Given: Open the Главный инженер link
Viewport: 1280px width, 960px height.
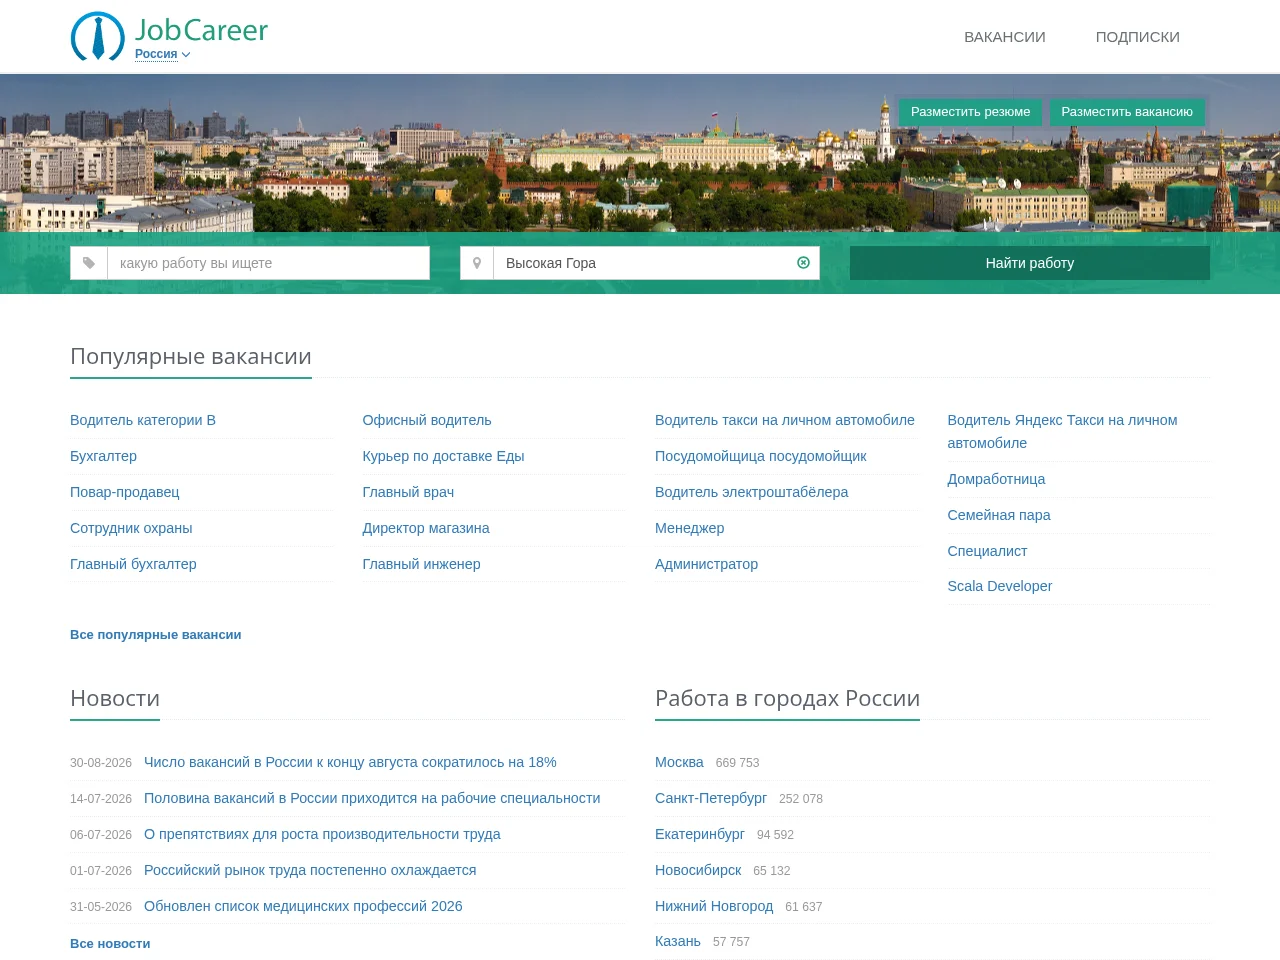Looking at the screenshot, I should point(421,564).
